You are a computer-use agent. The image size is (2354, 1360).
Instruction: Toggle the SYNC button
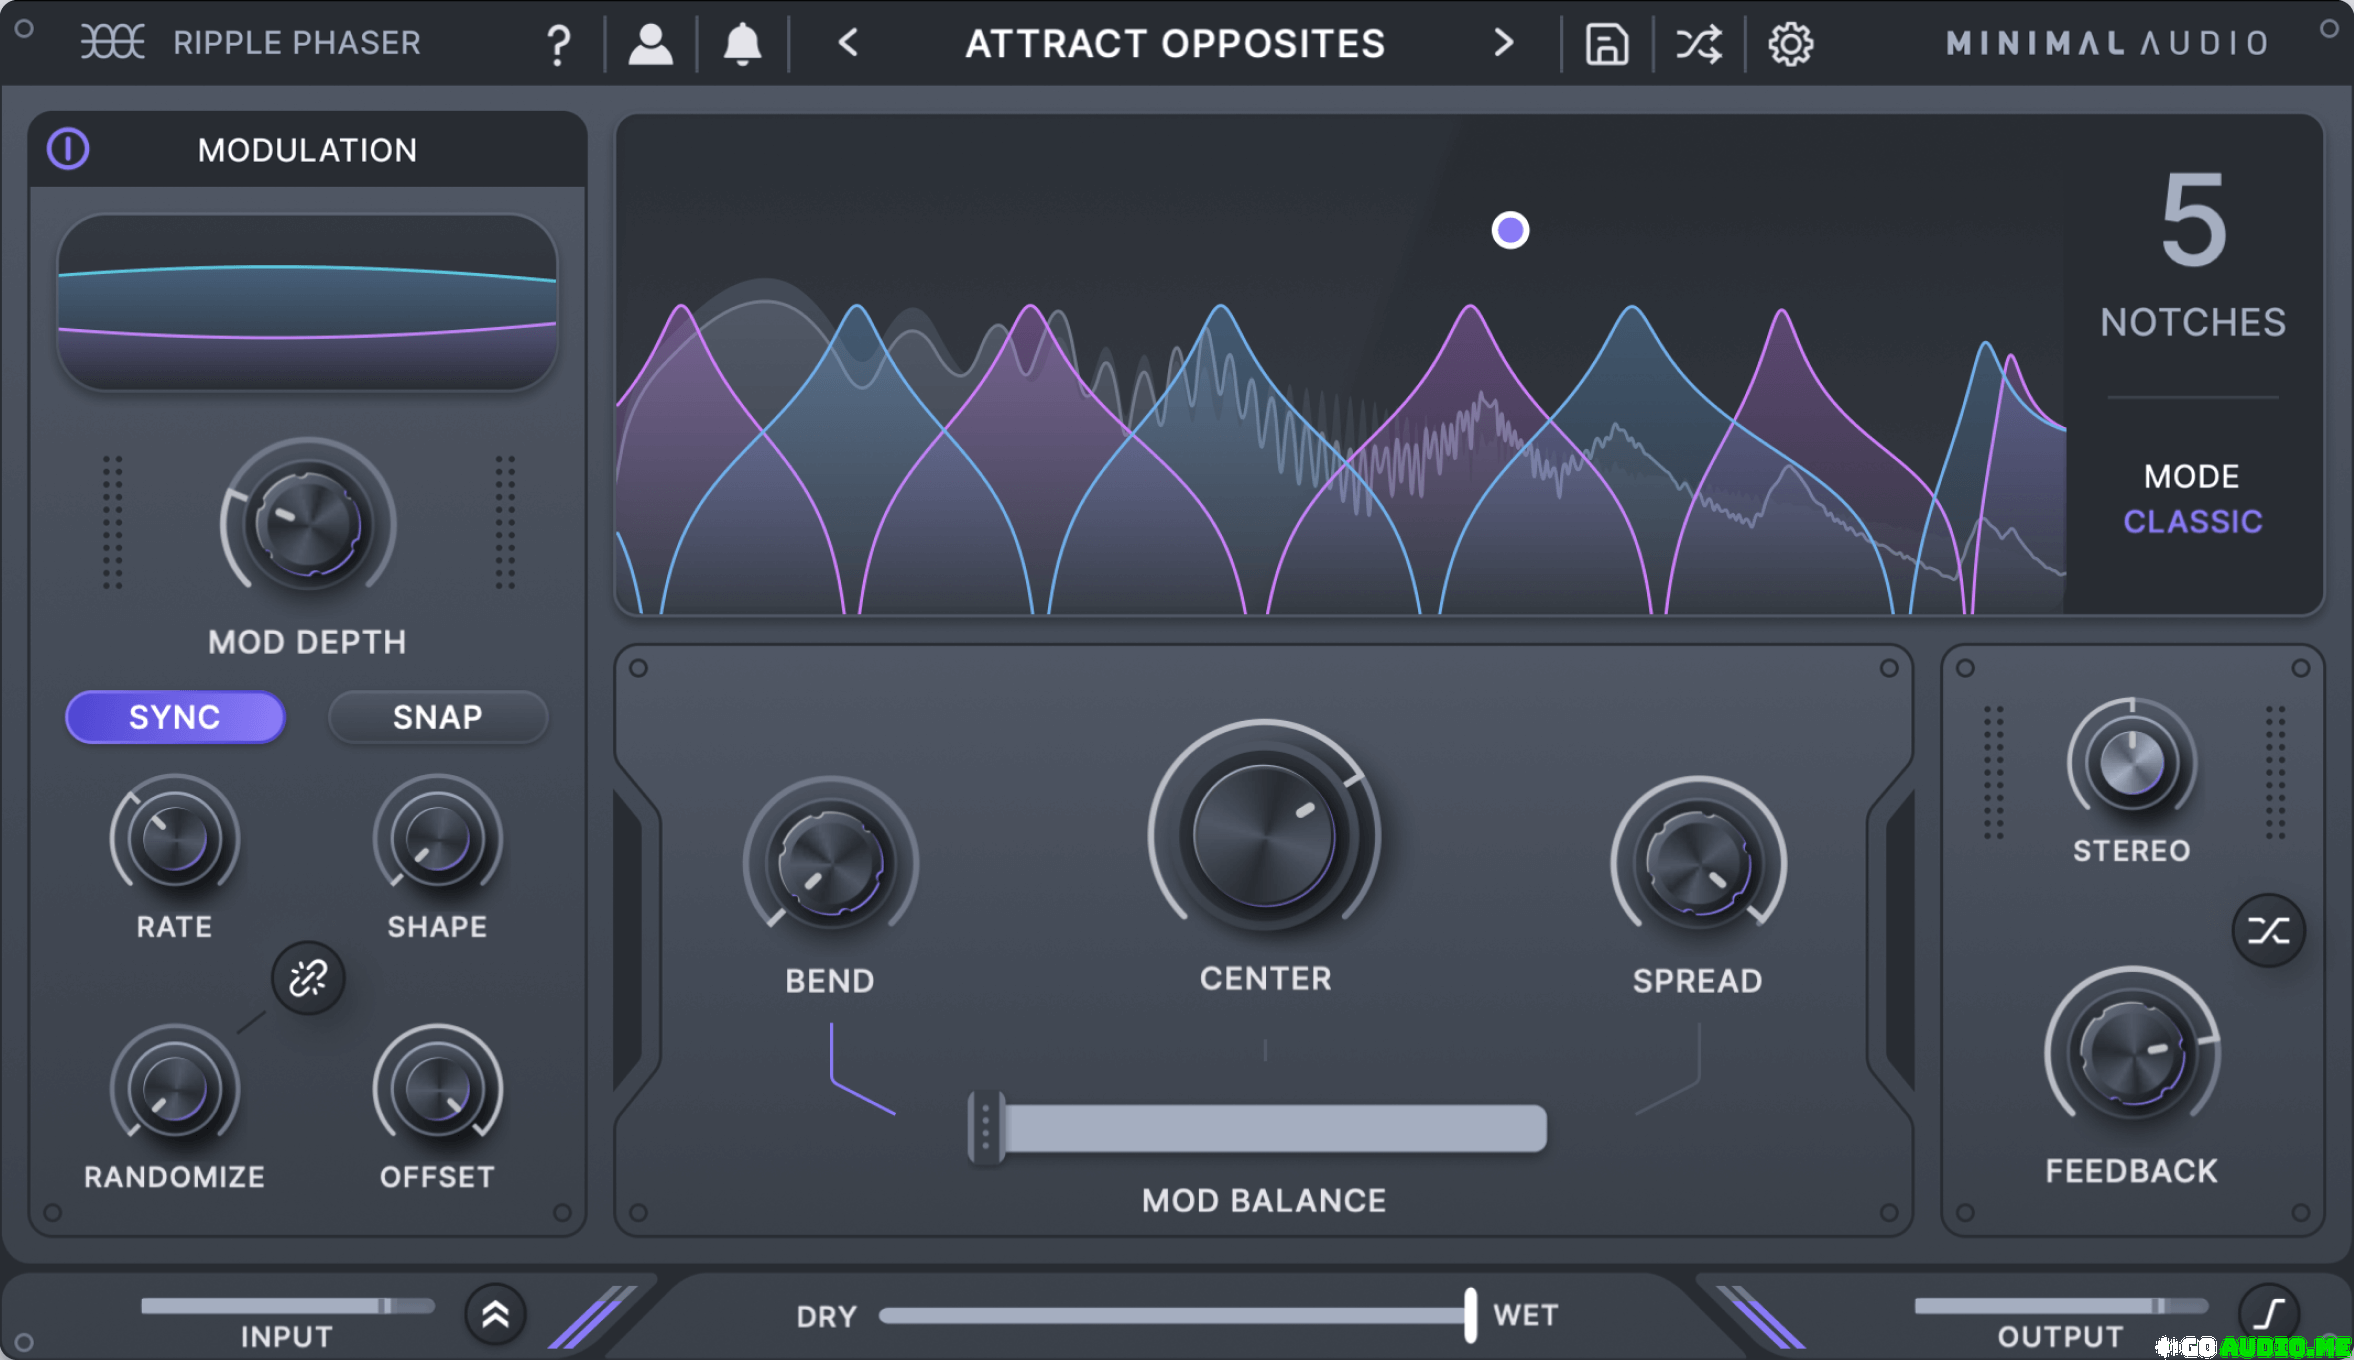(175, 717)
